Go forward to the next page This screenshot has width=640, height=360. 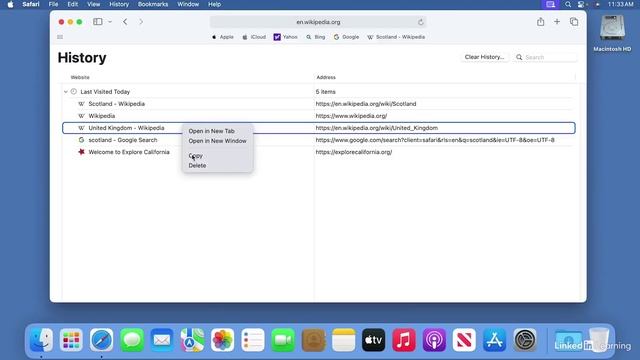tap(141, 22)
